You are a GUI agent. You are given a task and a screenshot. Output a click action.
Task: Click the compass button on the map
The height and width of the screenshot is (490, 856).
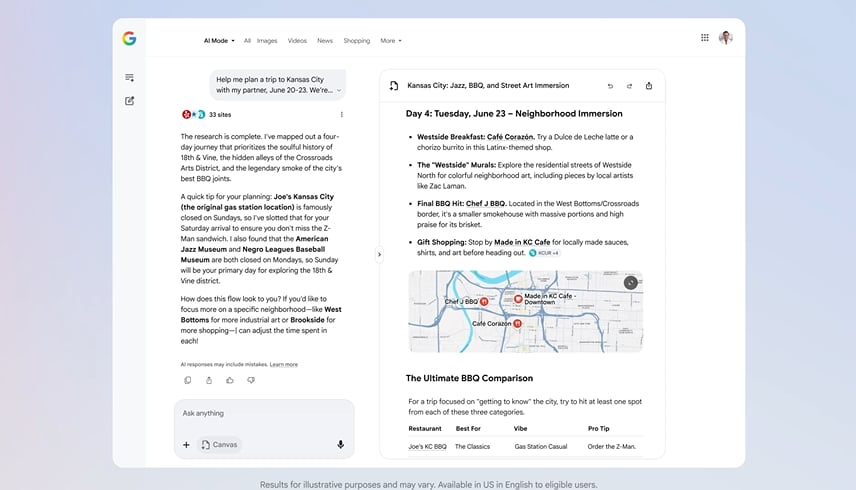[631, 283]
